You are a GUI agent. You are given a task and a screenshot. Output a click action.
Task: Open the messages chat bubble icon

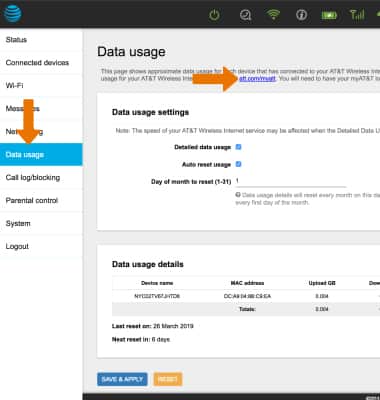coord(245,15)
